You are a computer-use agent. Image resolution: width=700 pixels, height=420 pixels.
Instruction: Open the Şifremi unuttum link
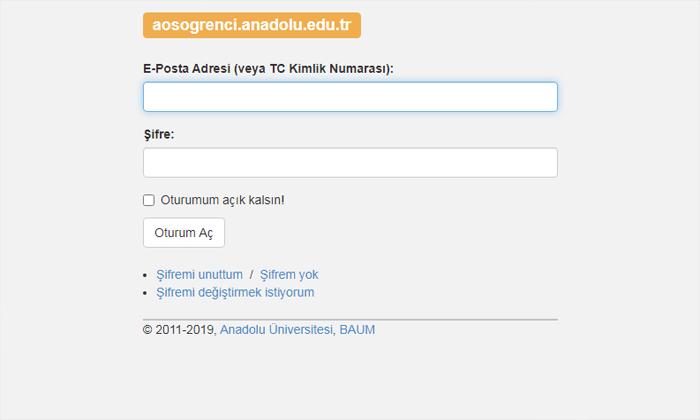click(x=200, y=274)
